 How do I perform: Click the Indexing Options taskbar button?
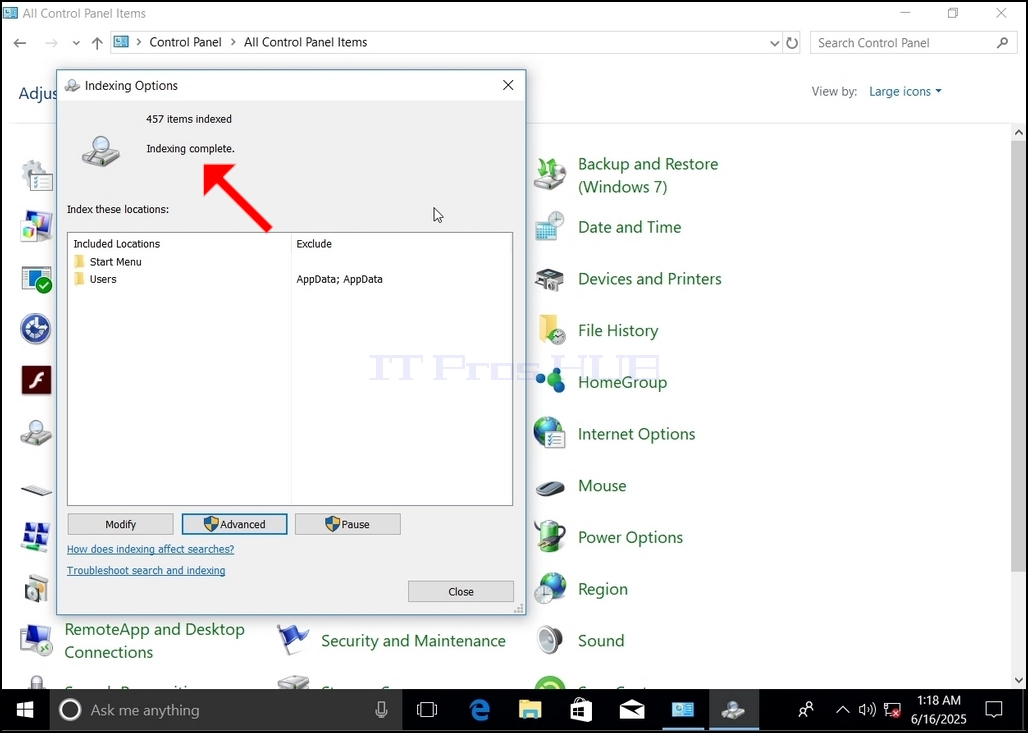[x=733, y=710]
